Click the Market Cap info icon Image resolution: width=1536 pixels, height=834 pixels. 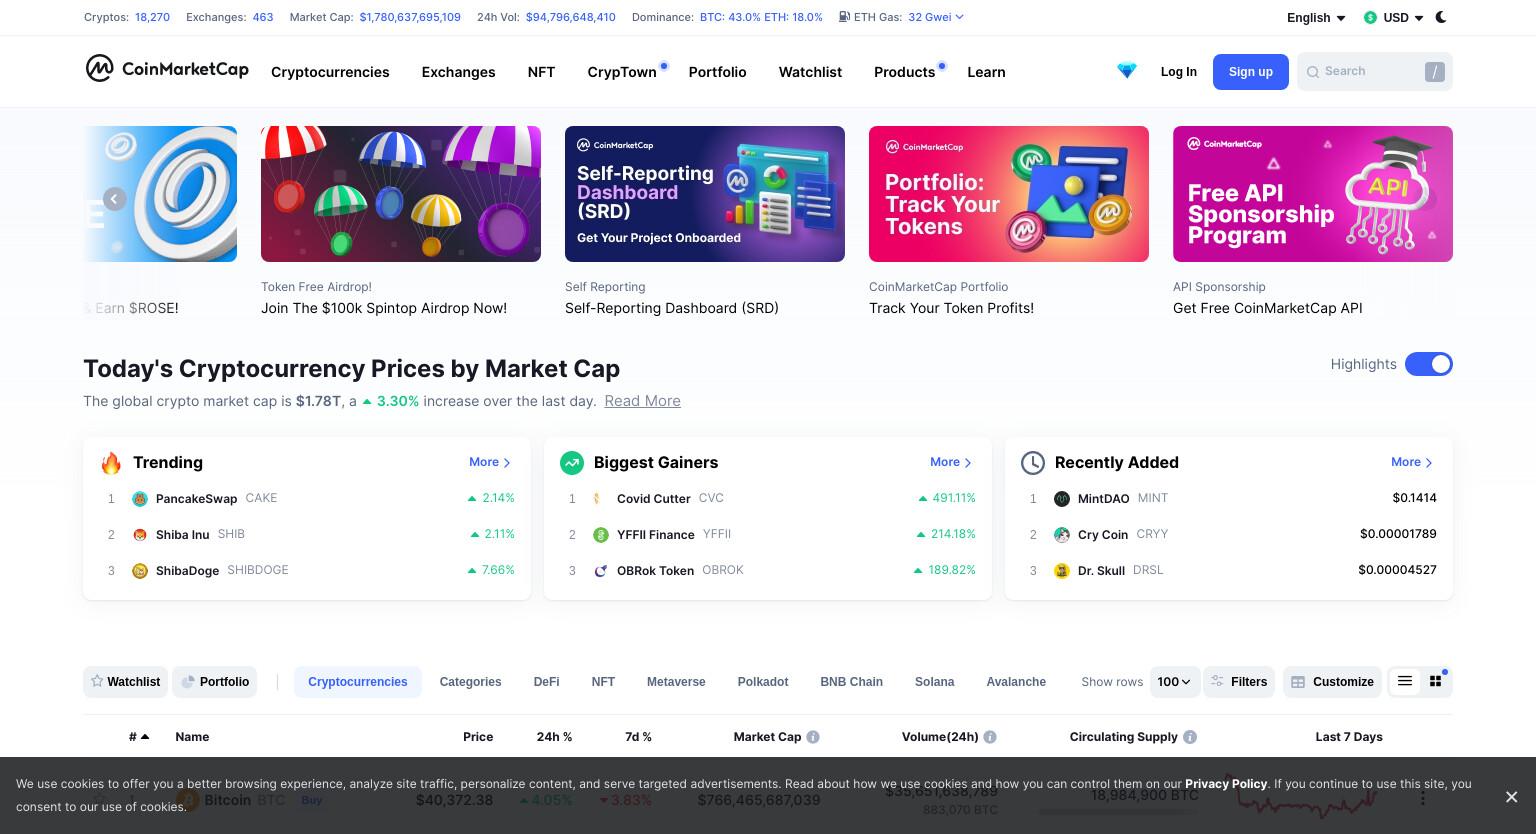[x=813, y=737]
